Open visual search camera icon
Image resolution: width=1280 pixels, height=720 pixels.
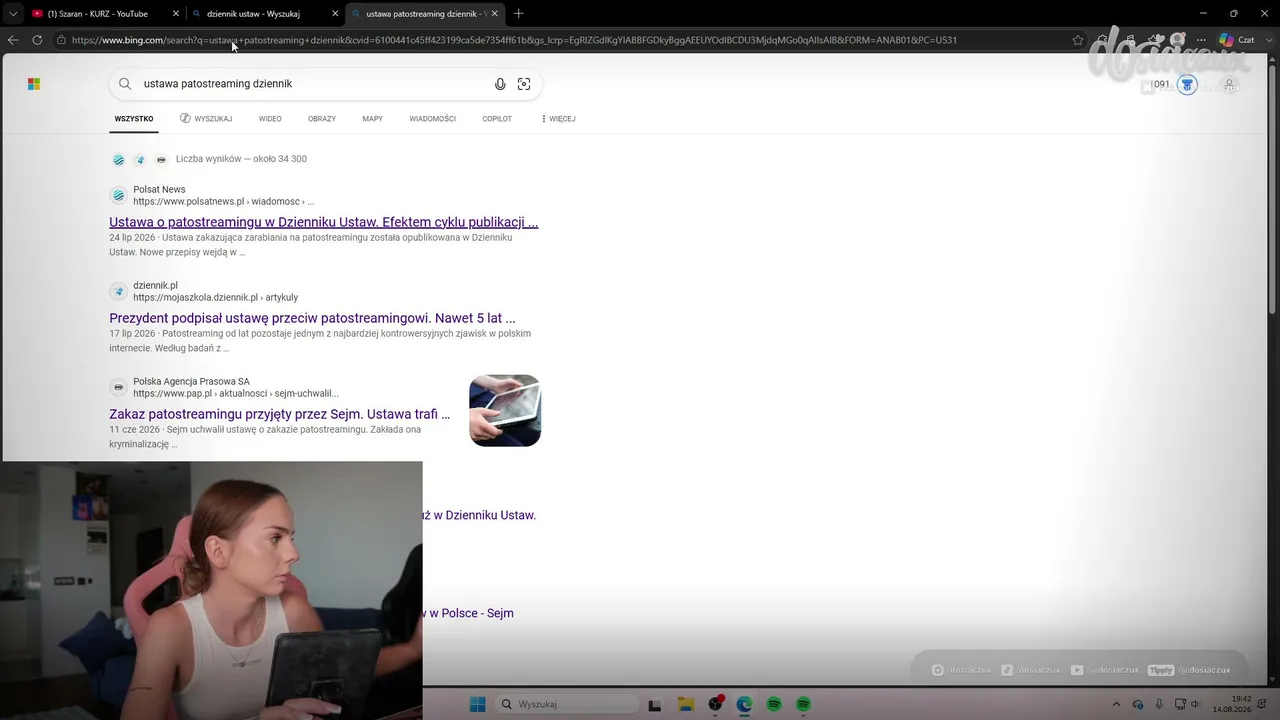pos(524,84)
